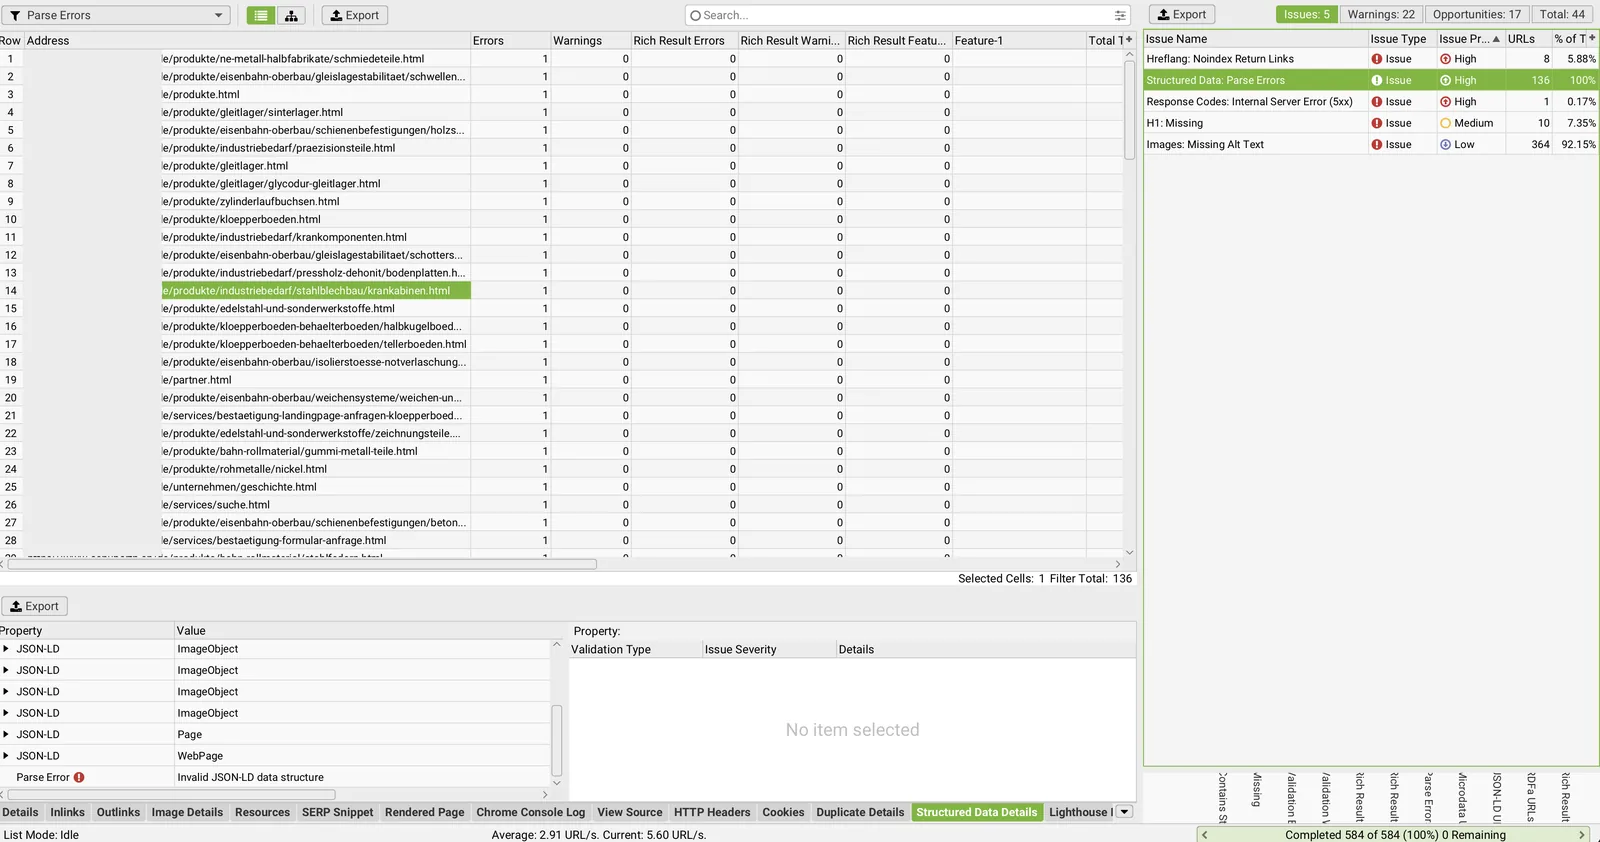Open the HTTP Headers bottom tab
This screenshot has width=1600, height=842.
(x=712, y=812)
